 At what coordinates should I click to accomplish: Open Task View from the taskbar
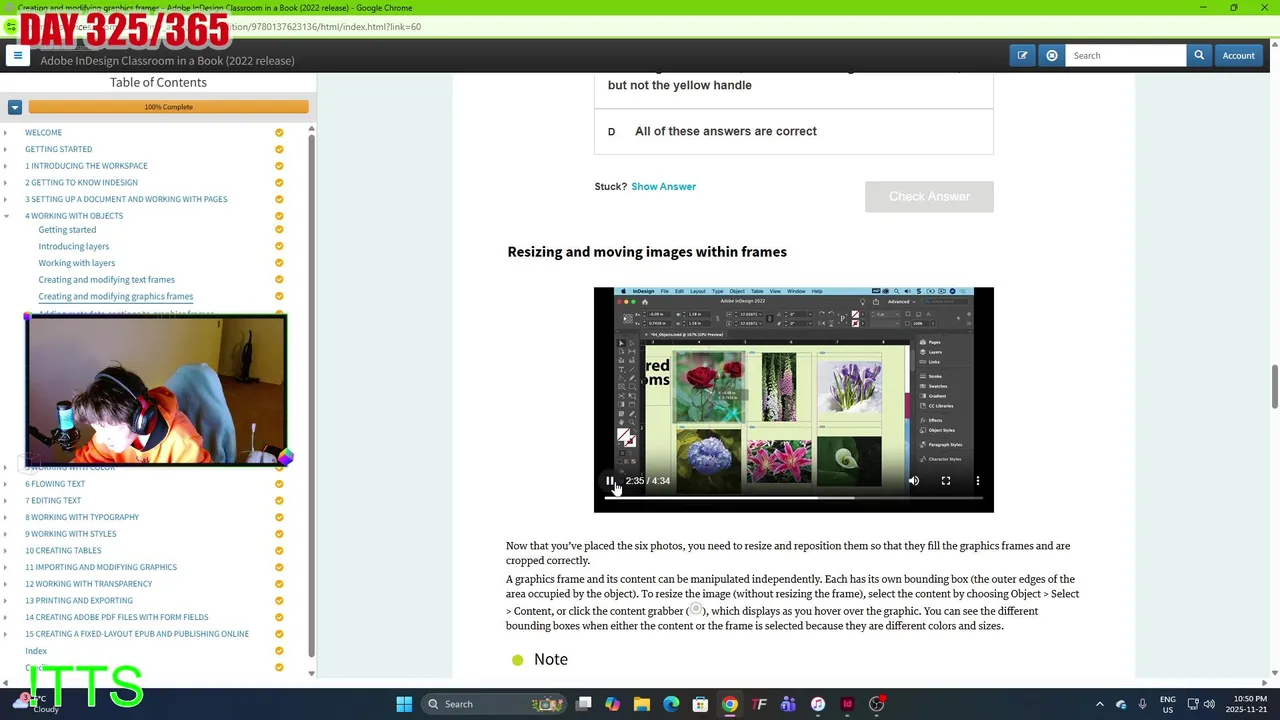pyautogui.click(x=584, y=704)
